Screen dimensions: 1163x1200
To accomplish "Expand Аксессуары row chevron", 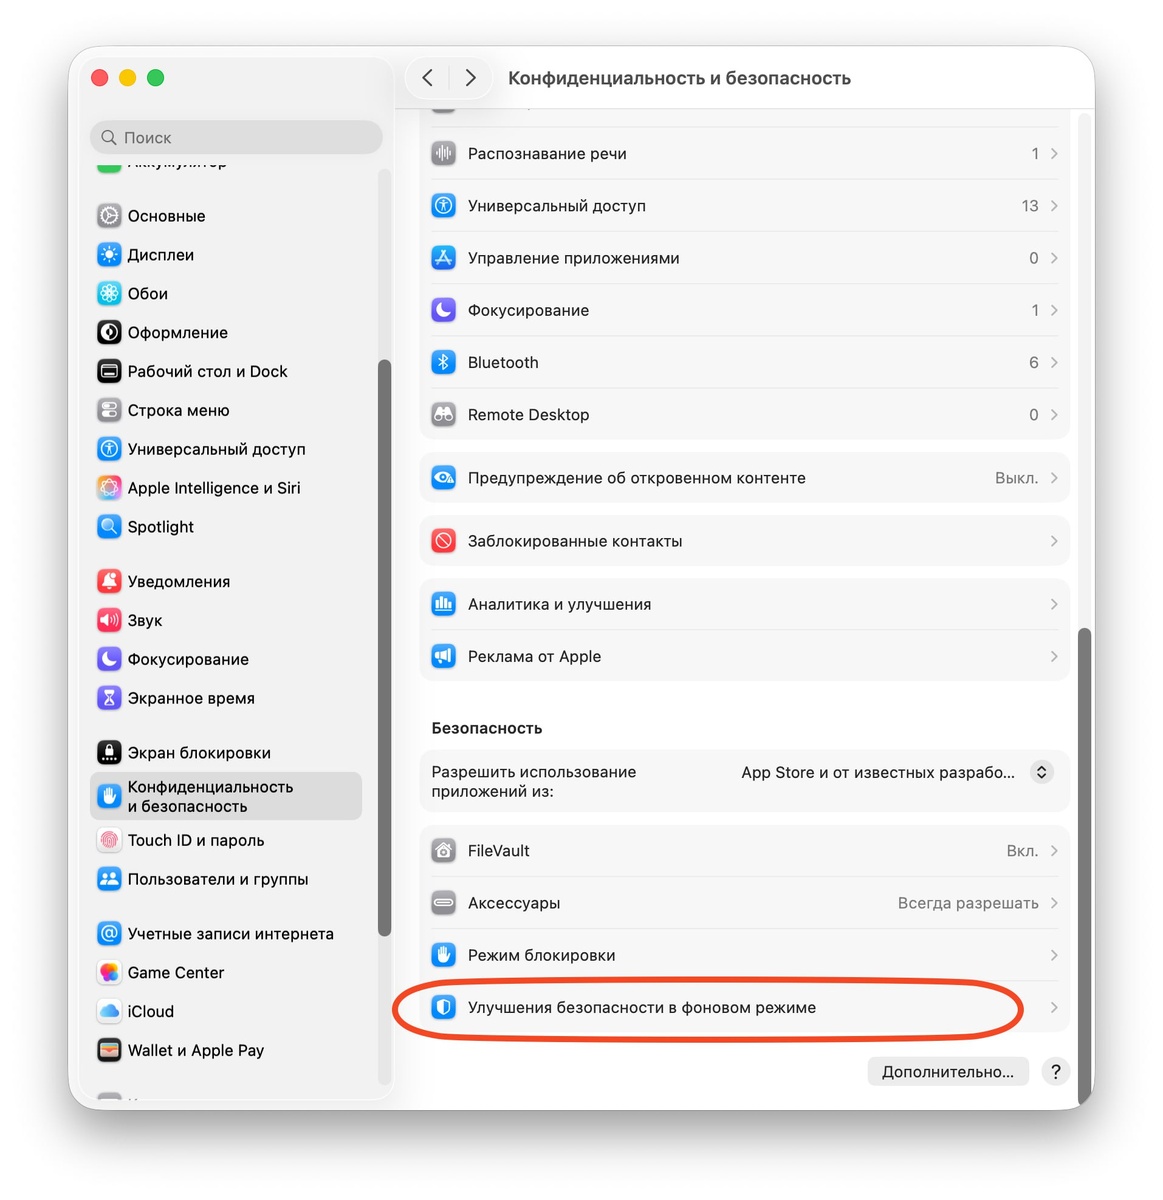I will click(x=1054, y=903).
